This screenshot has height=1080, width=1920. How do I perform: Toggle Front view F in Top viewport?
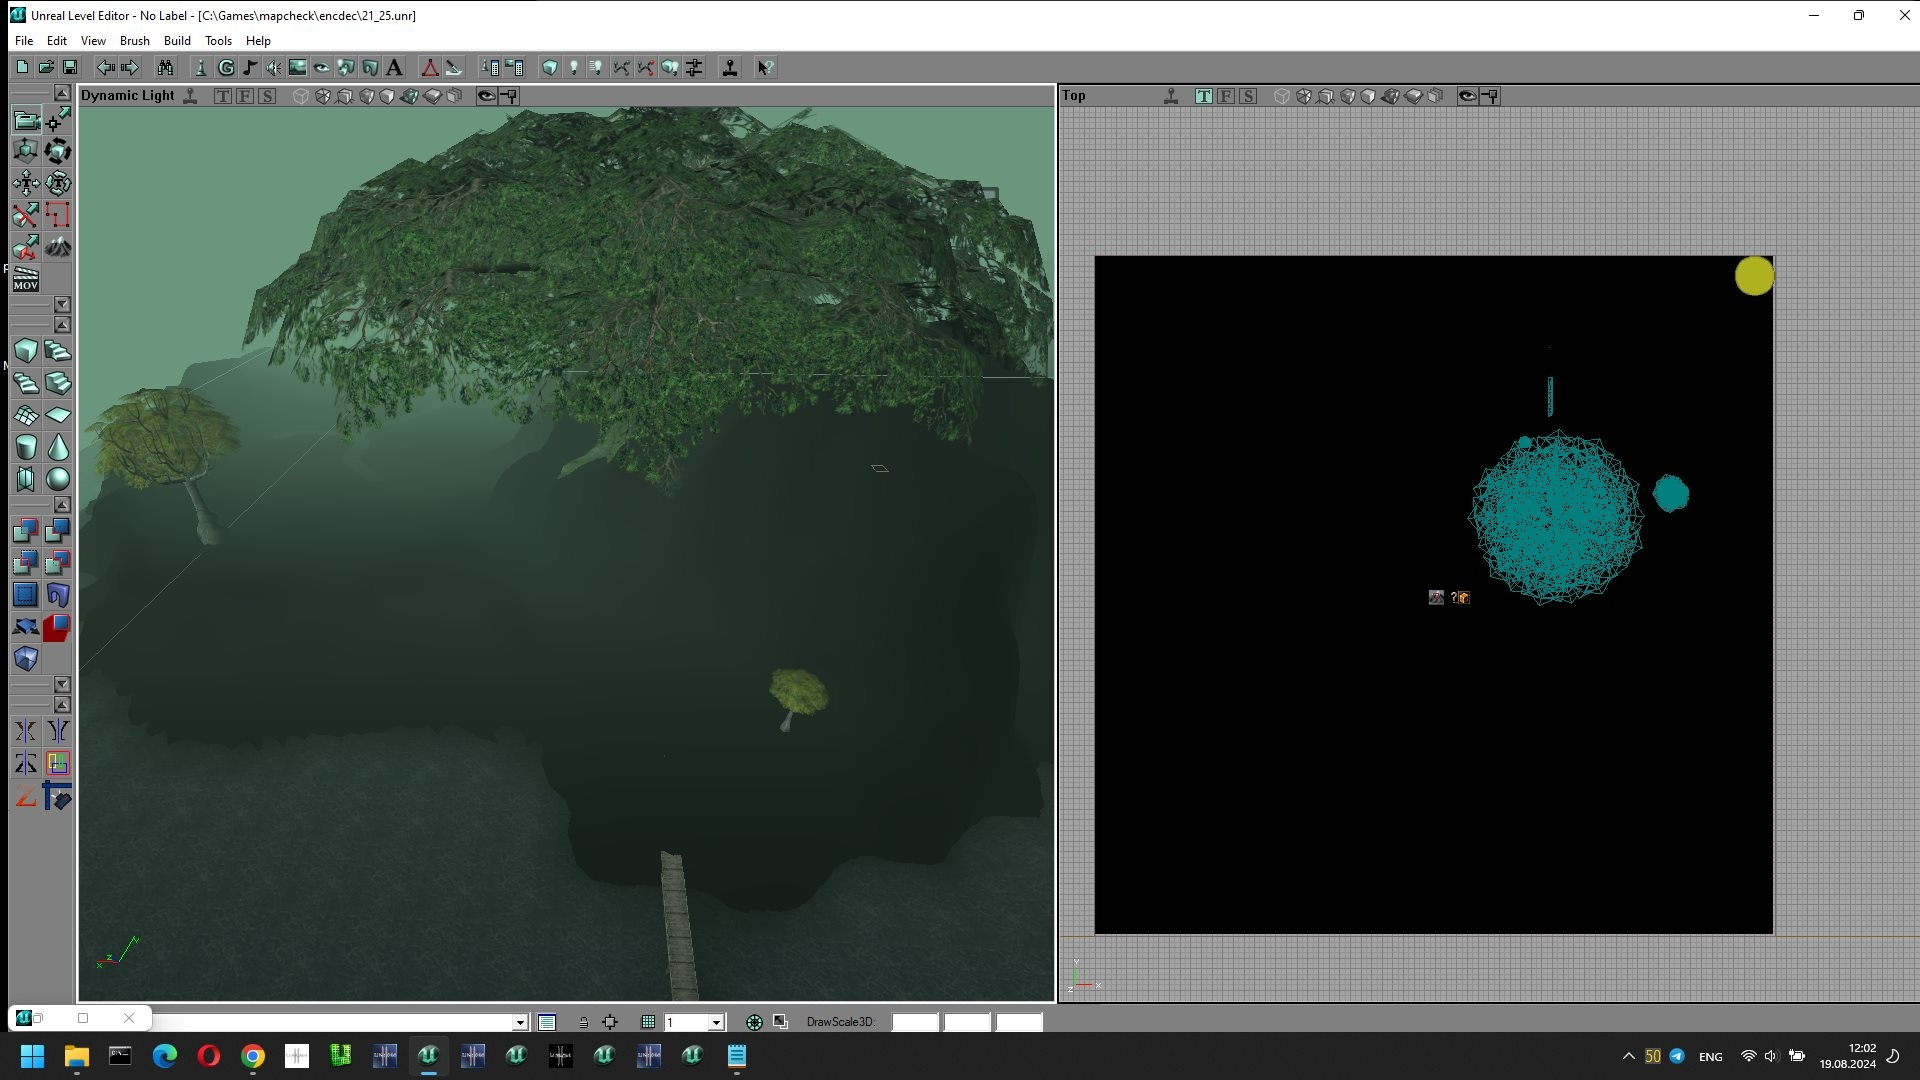coord(1226,96)
